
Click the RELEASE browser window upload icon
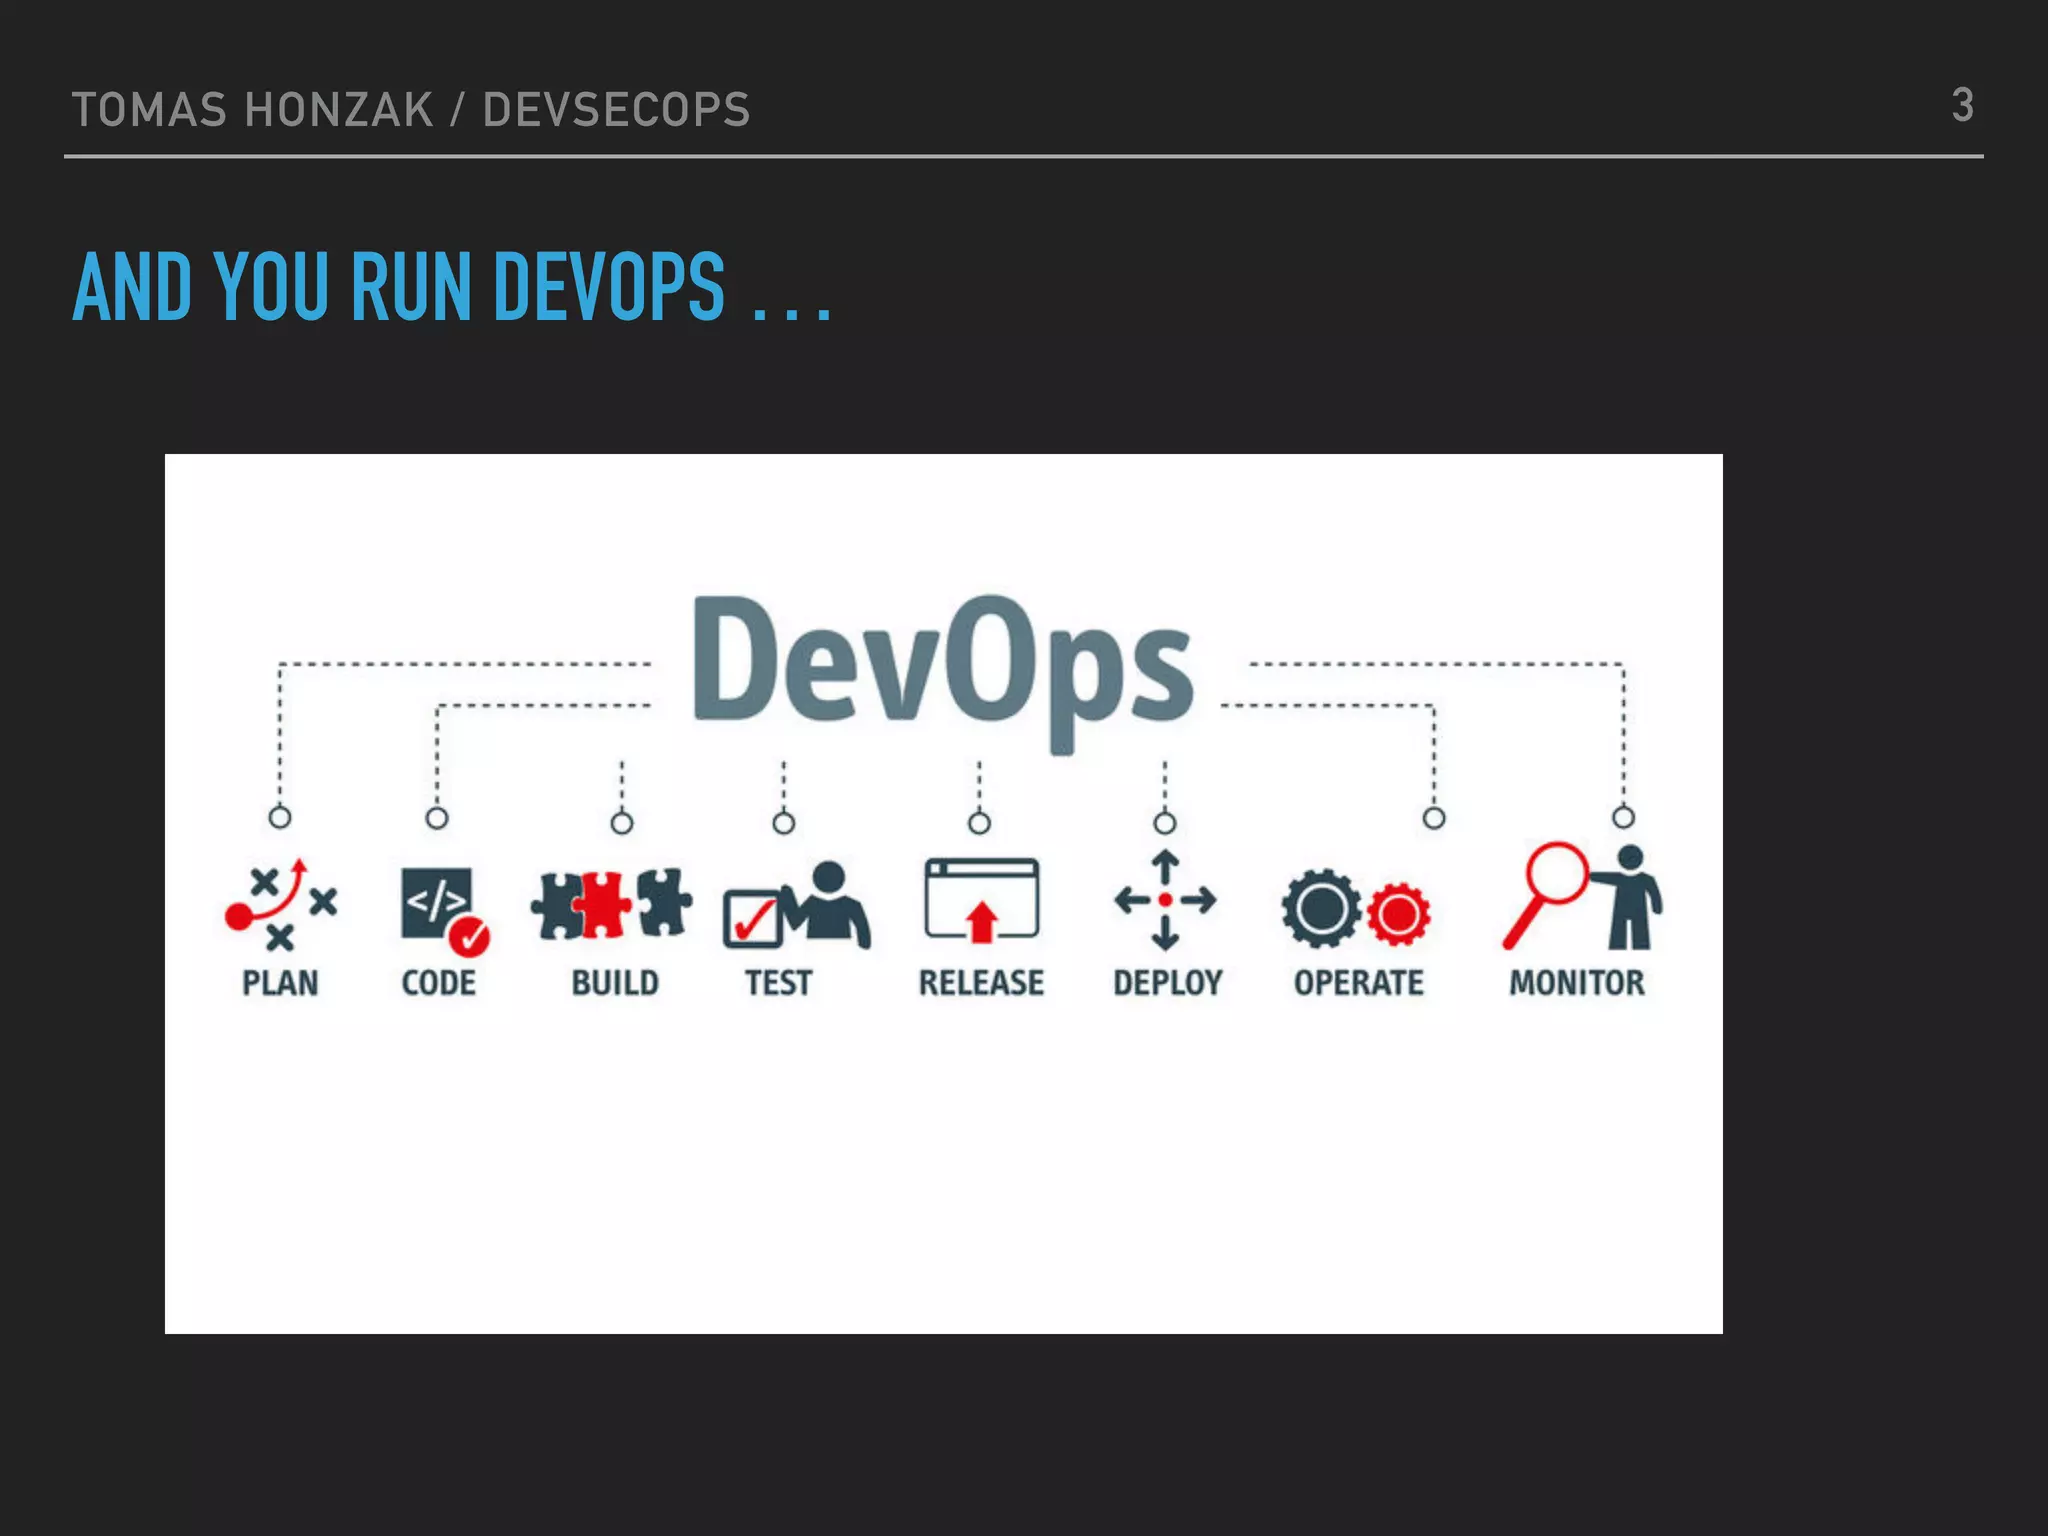pyautogui.click(x=981, y=900)
